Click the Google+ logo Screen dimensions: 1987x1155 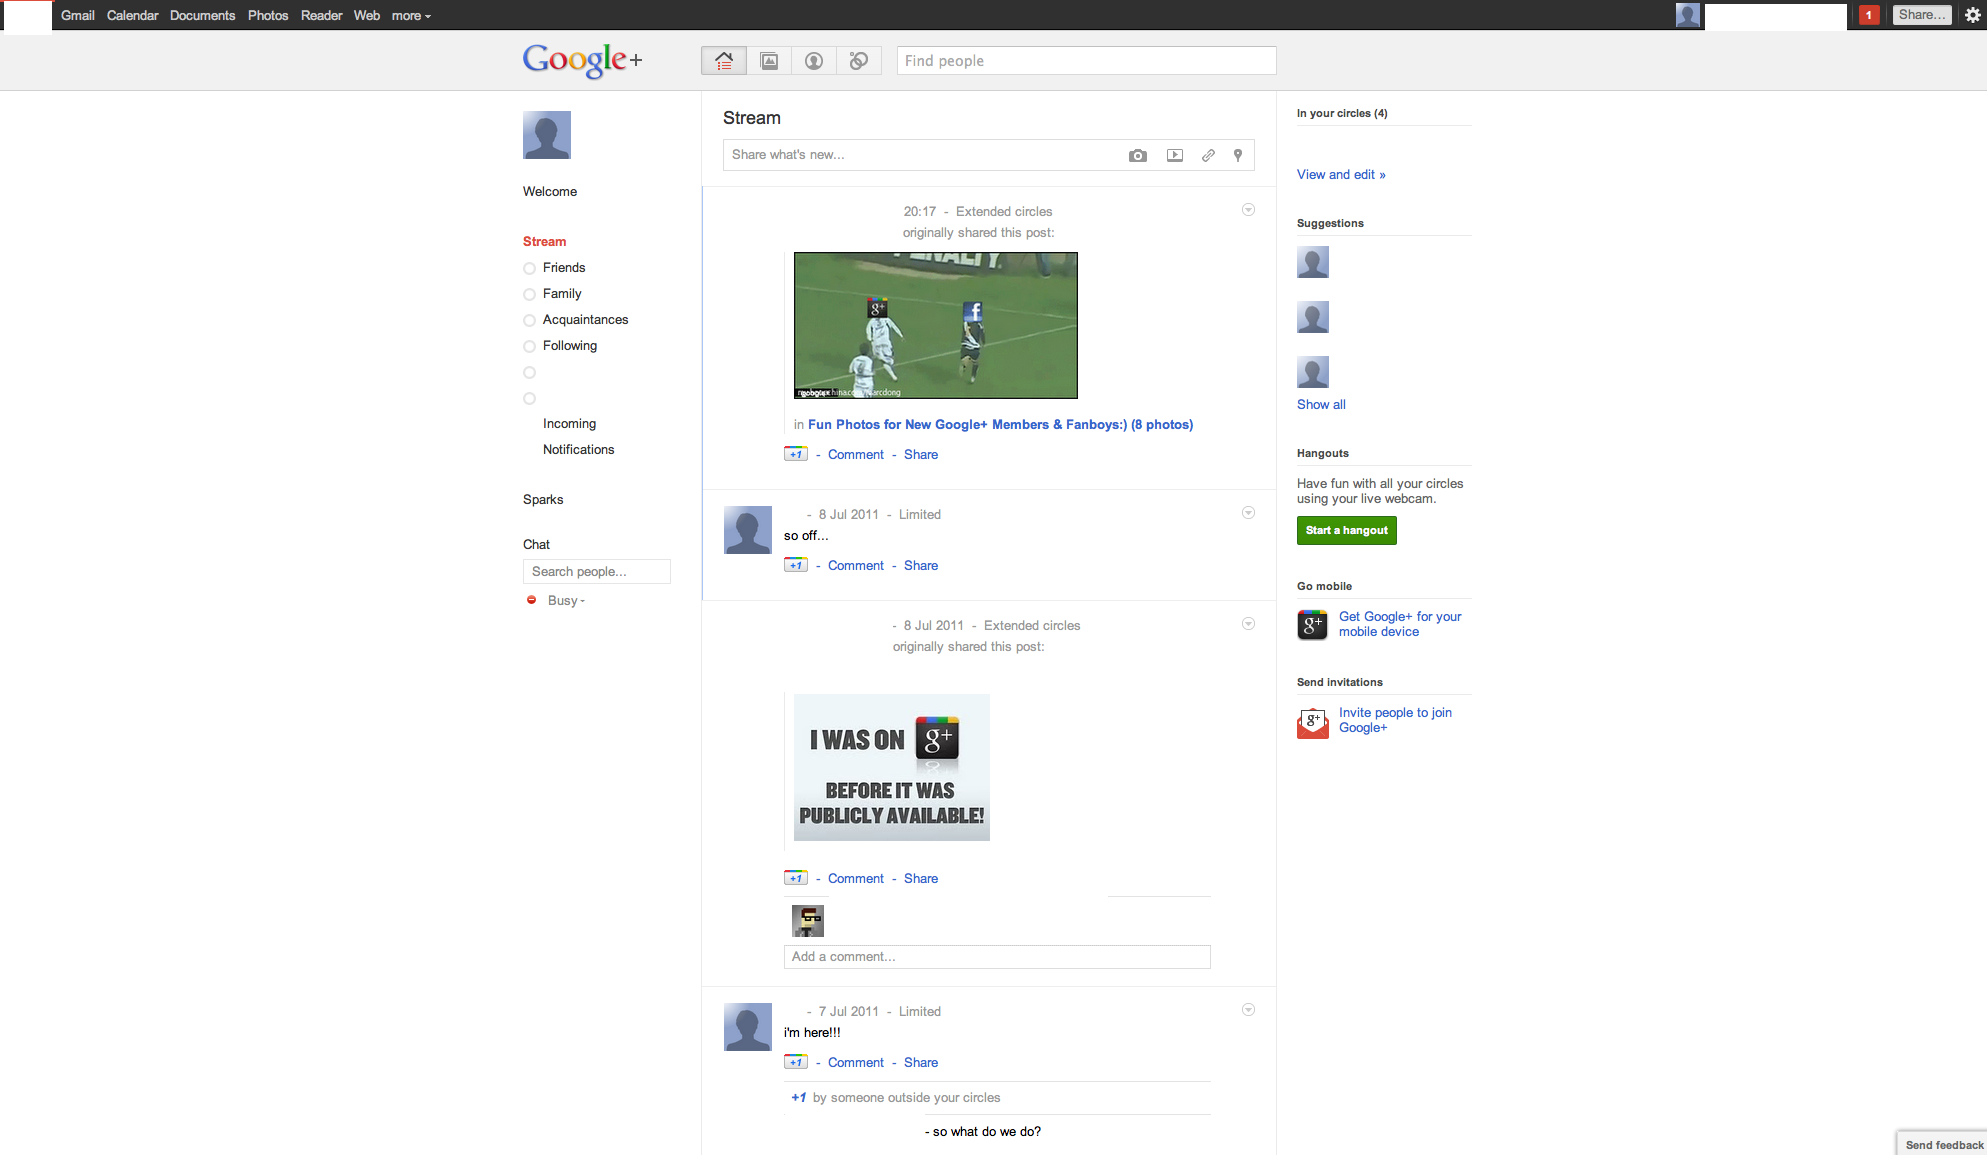coord(582,61)
